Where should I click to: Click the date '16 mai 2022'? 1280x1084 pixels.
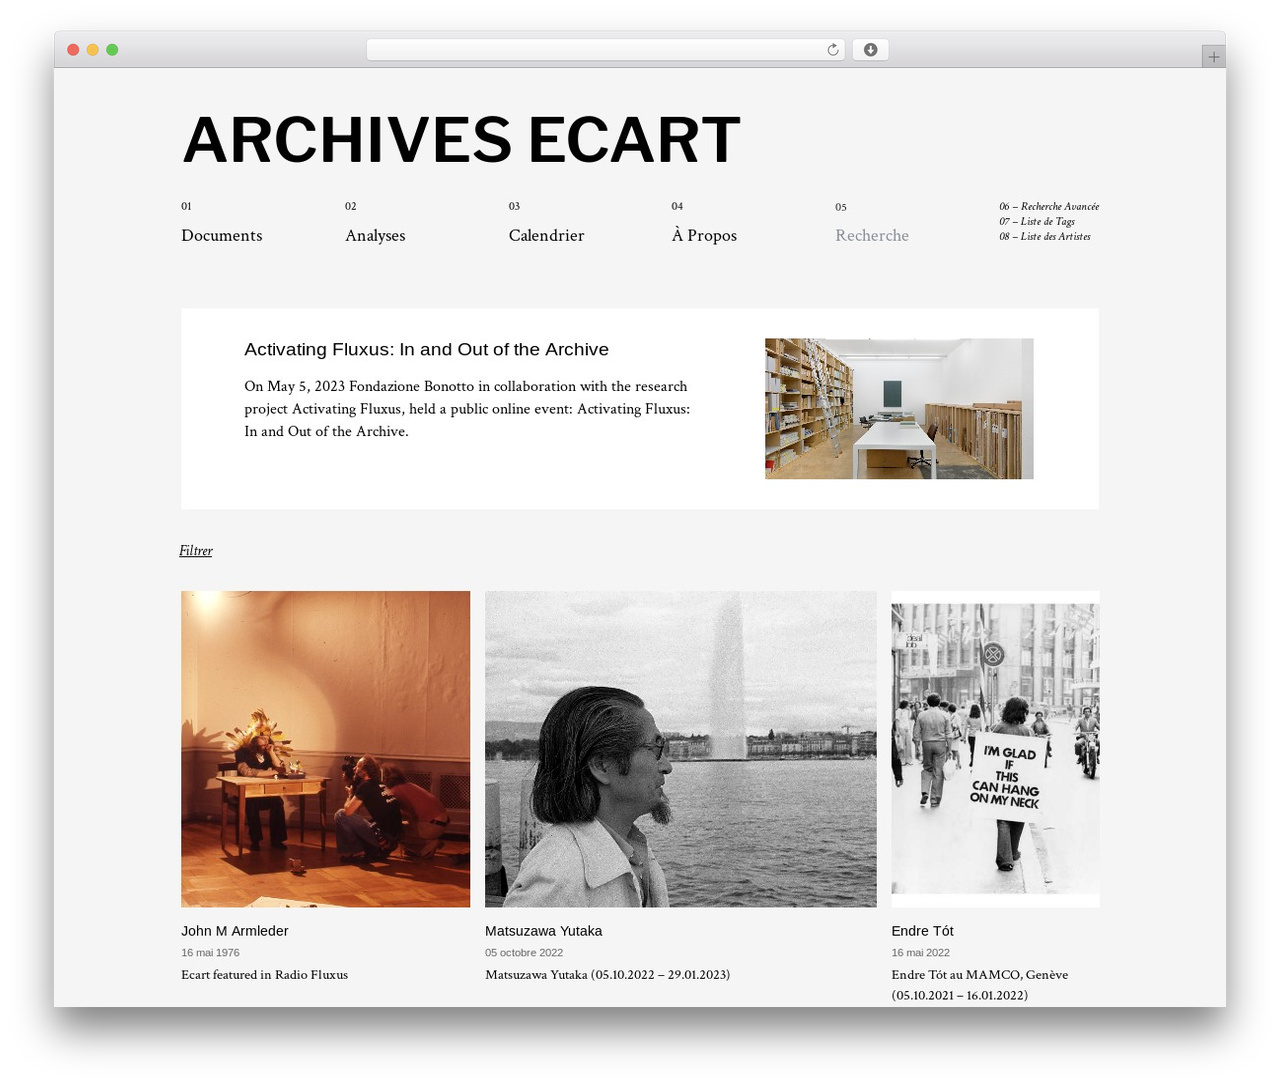(x=920, y=953)
